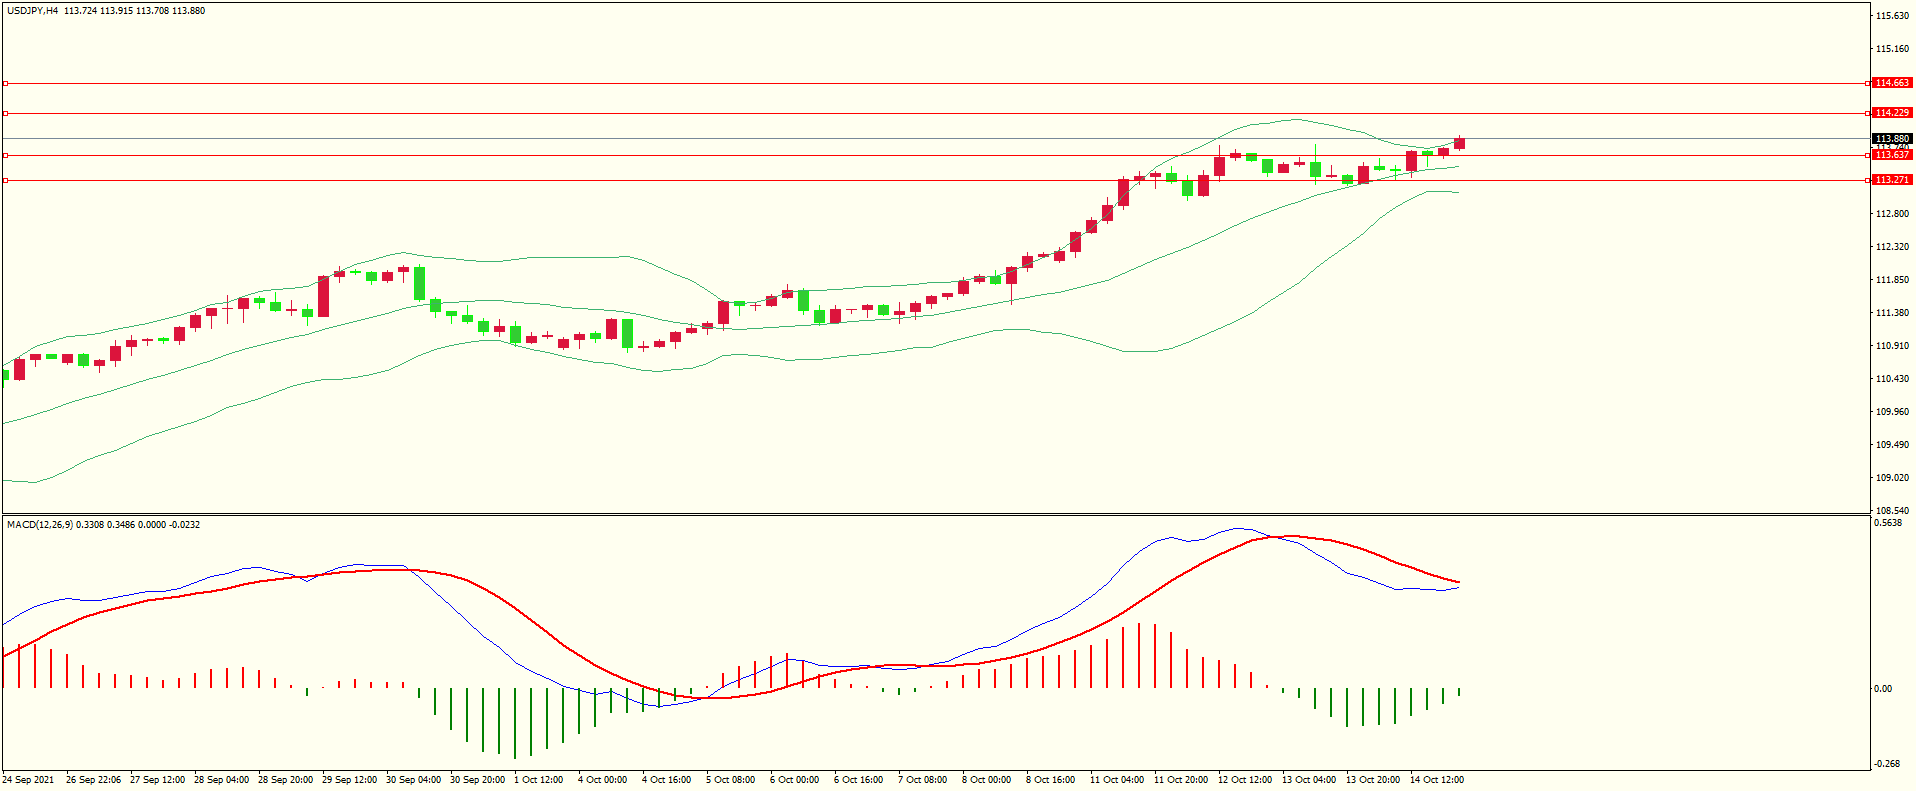Image resolution: width=1916 pixels, height=791 pixels.
Task: Click the 114.663 price label on the axis
Action: (x=1891, y=83)
